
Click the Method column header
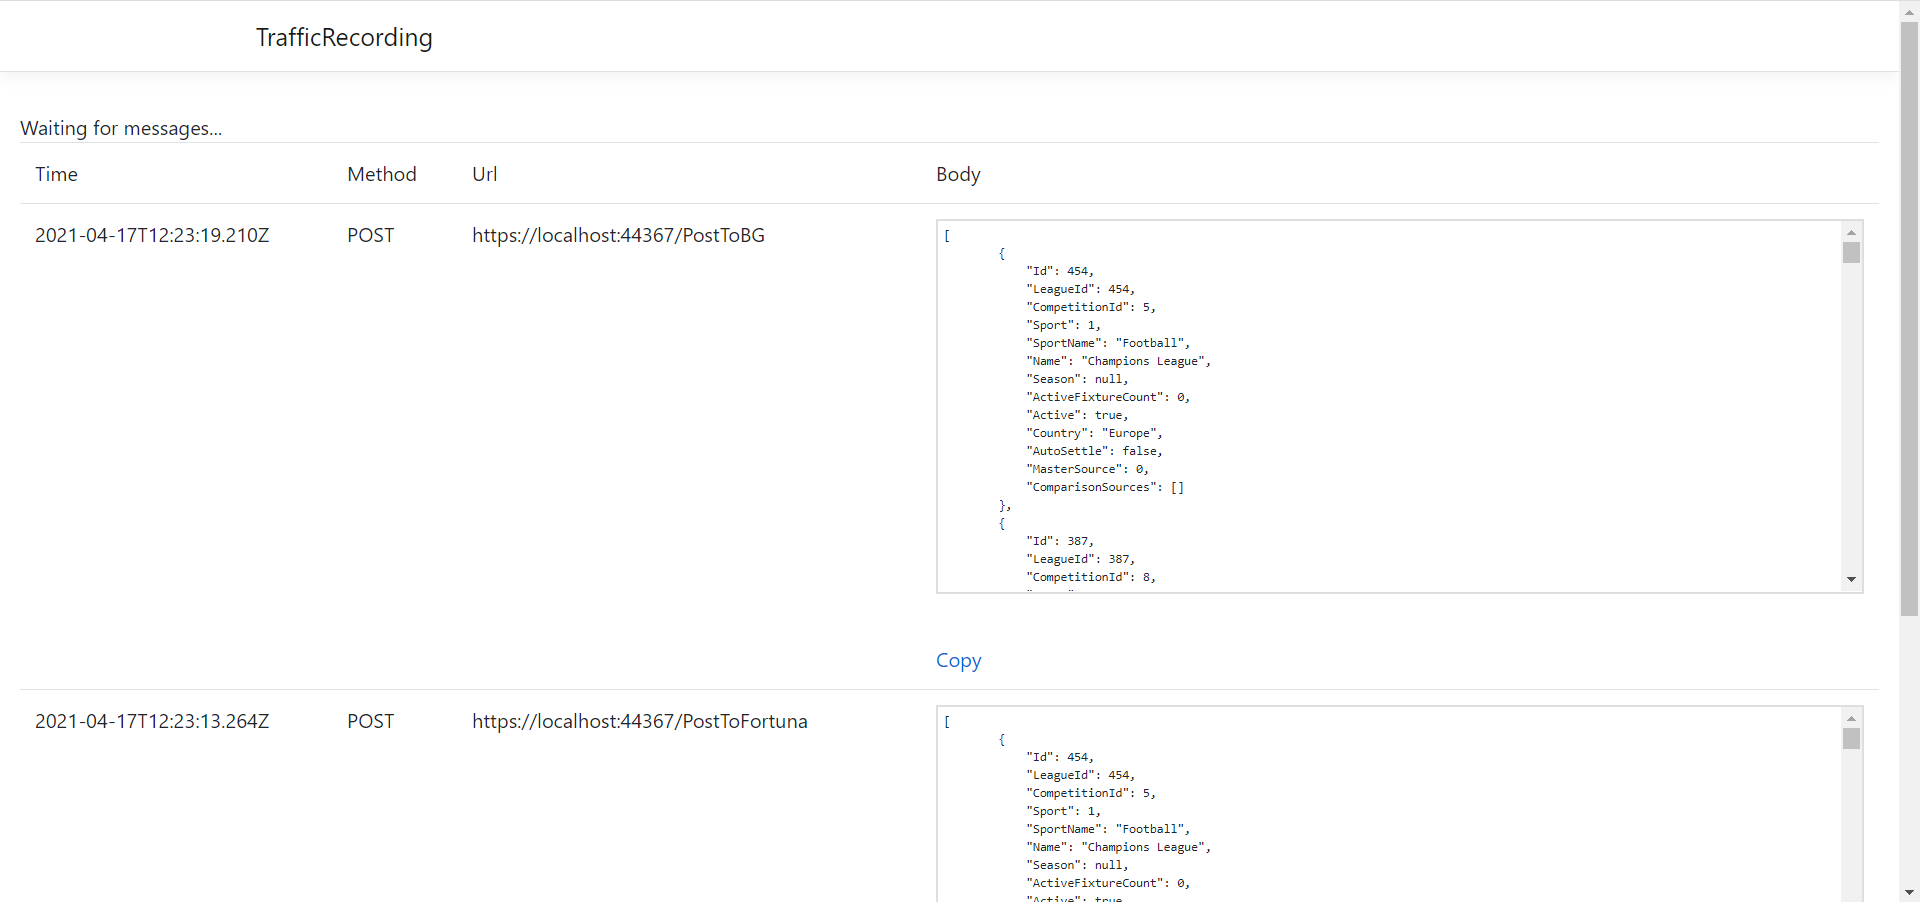(x=382, y=174)
